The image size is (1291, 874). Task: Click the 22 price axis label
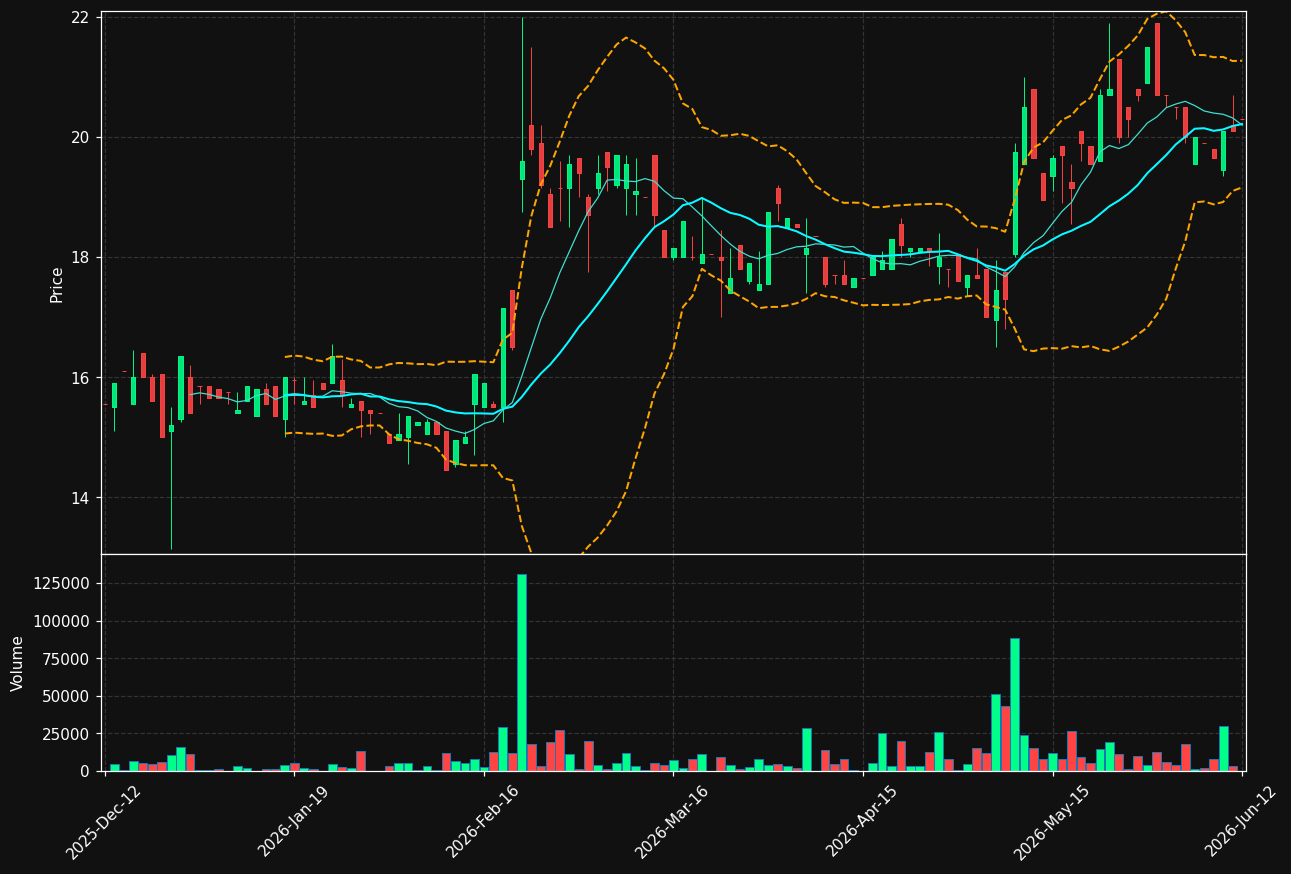[x=80, y=18]
